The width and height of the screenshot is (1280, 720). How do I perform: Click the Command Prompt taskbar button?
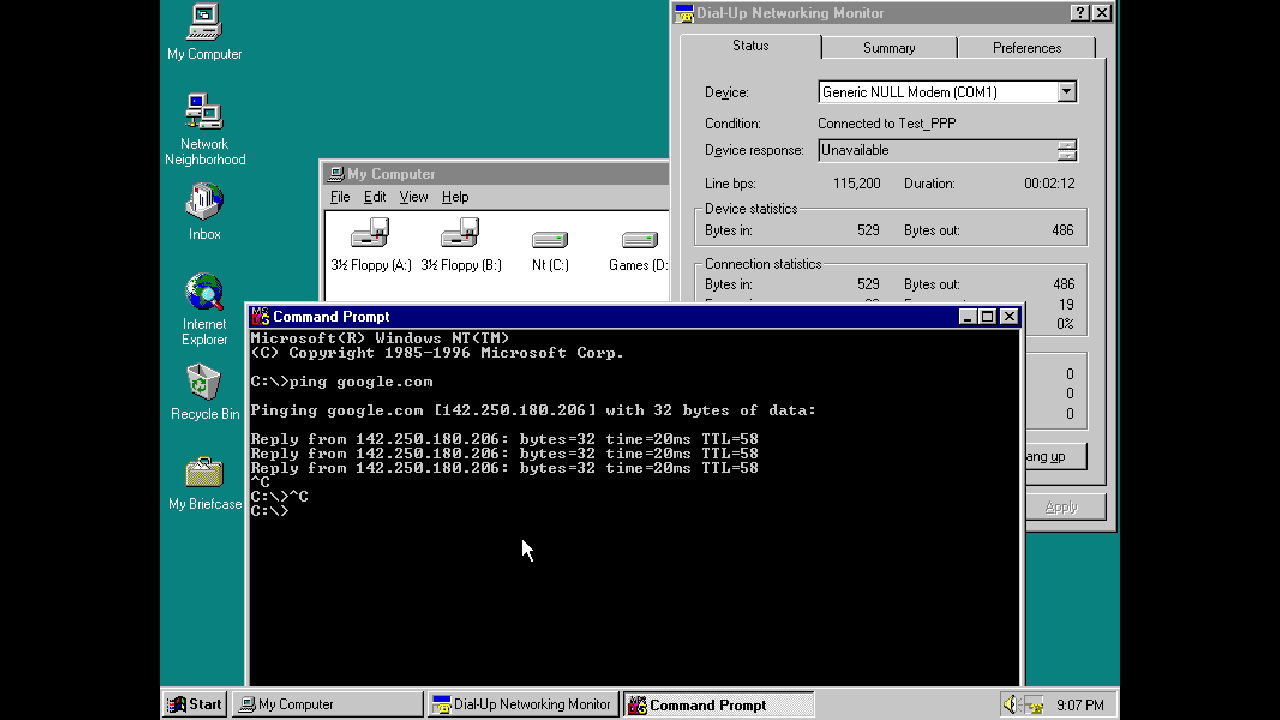pyautogui.click(x=718, y=704)
